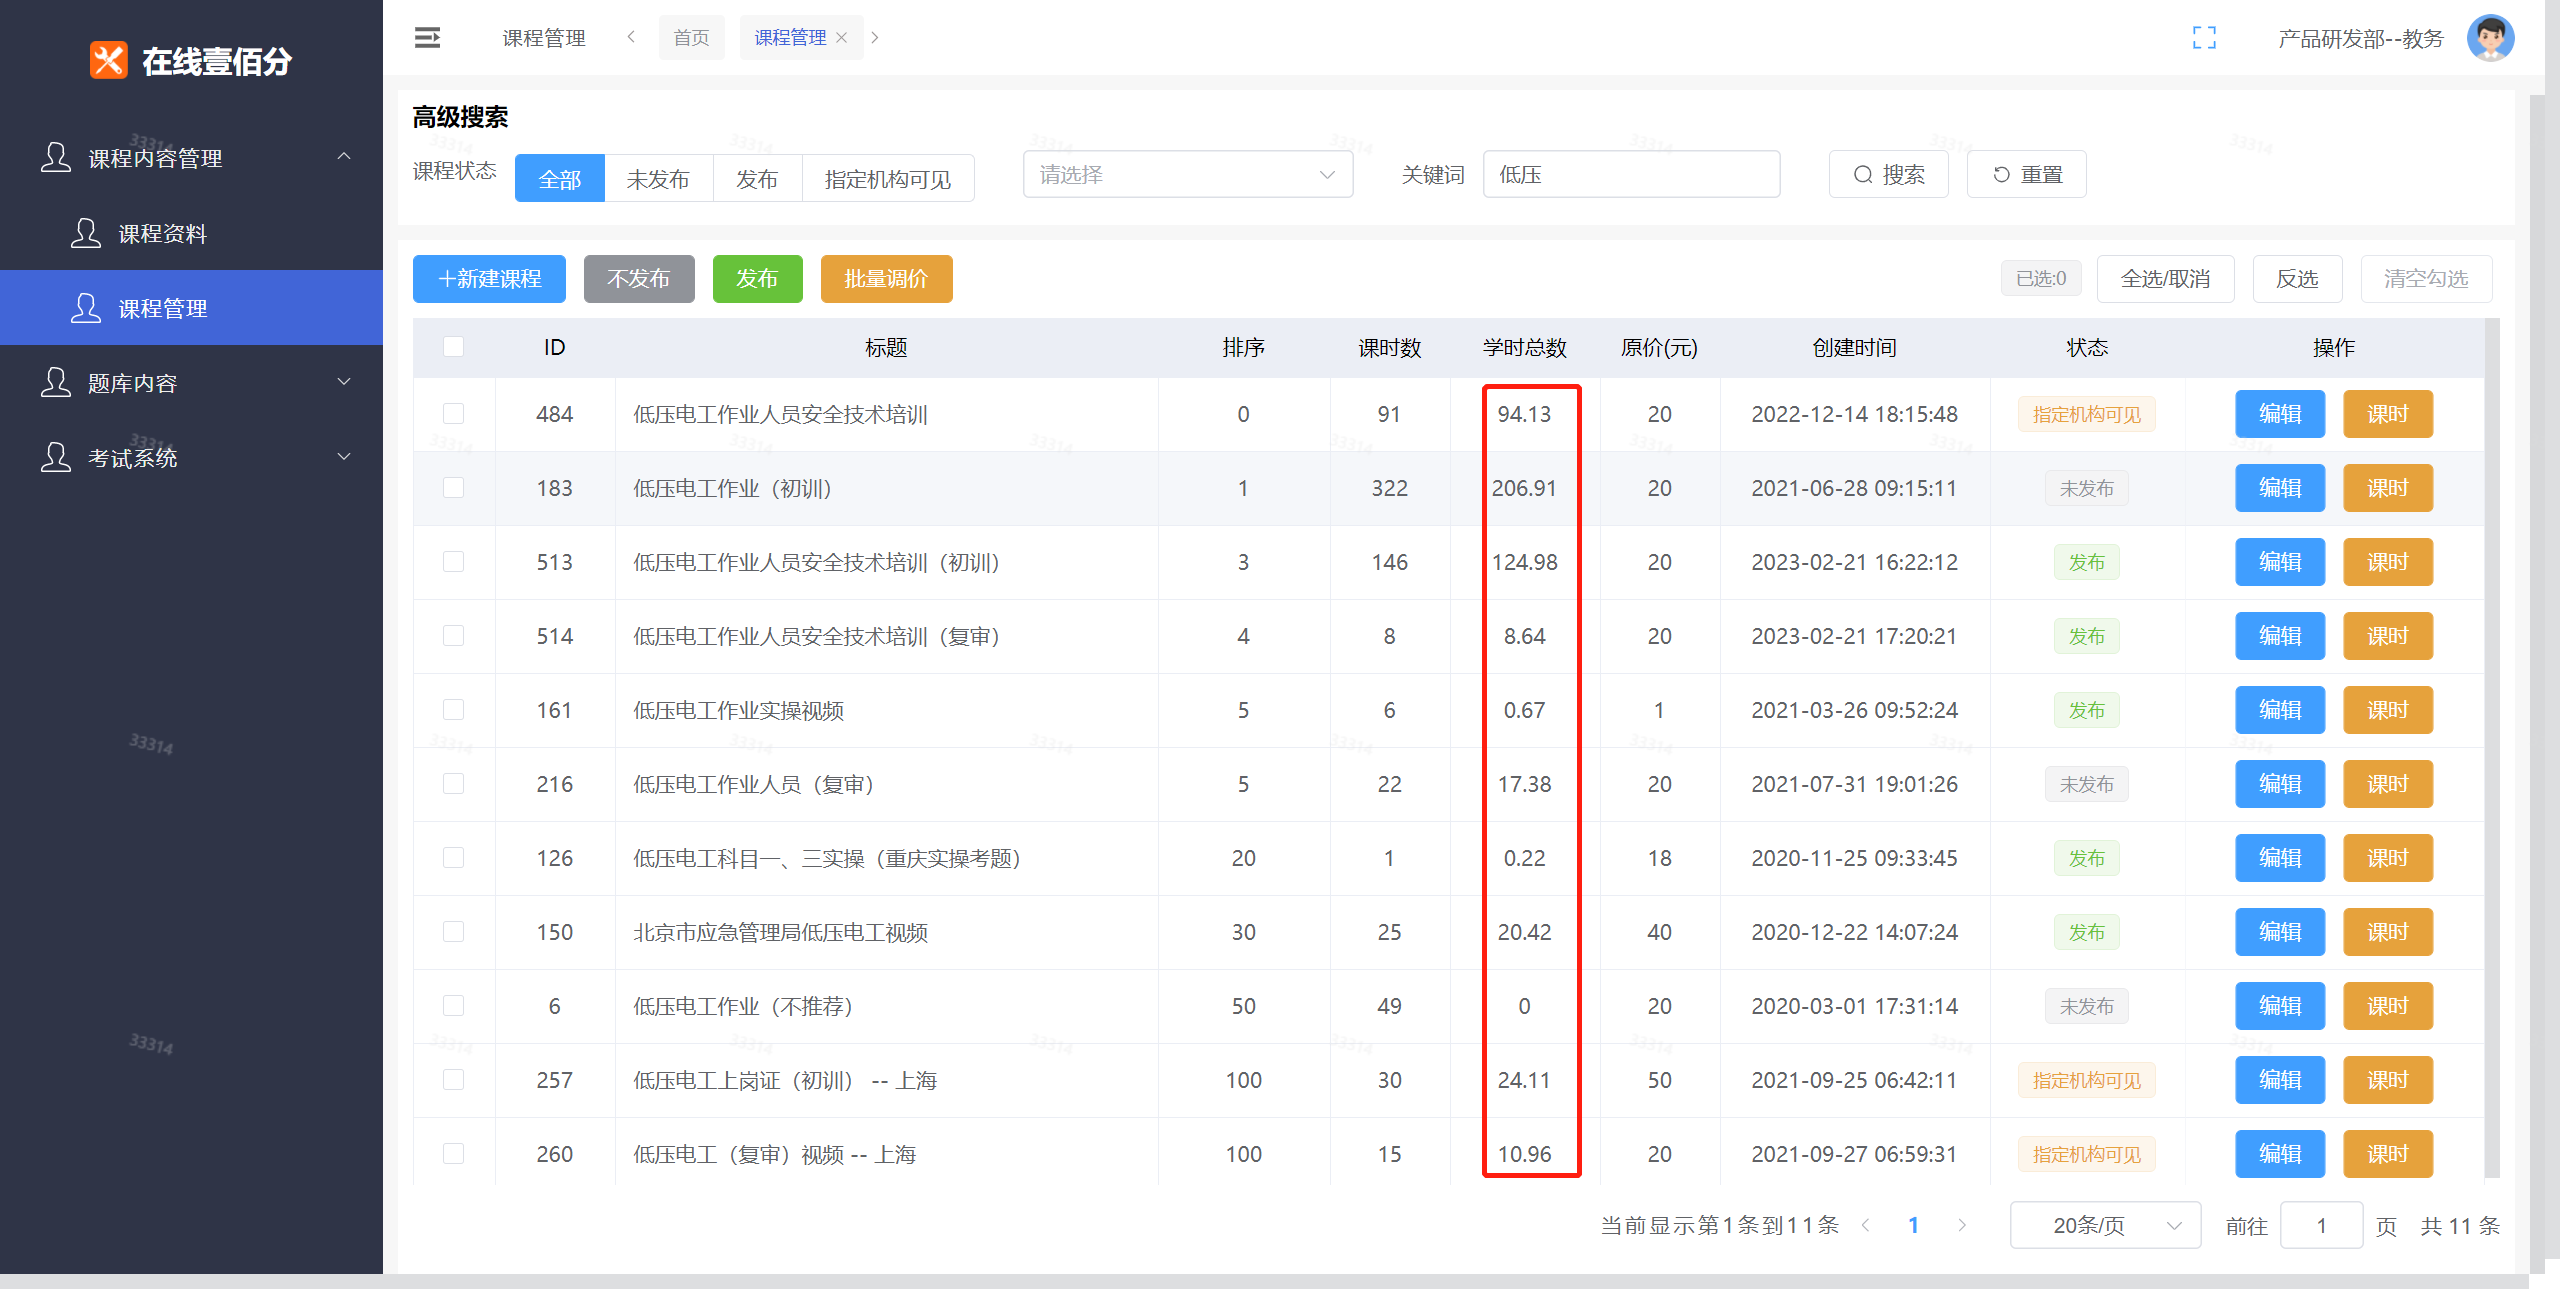Collapse the sidebar with the hamburger icon
The width and height of the screenshot is (2560, 1289).
click(x=427, y=38)
